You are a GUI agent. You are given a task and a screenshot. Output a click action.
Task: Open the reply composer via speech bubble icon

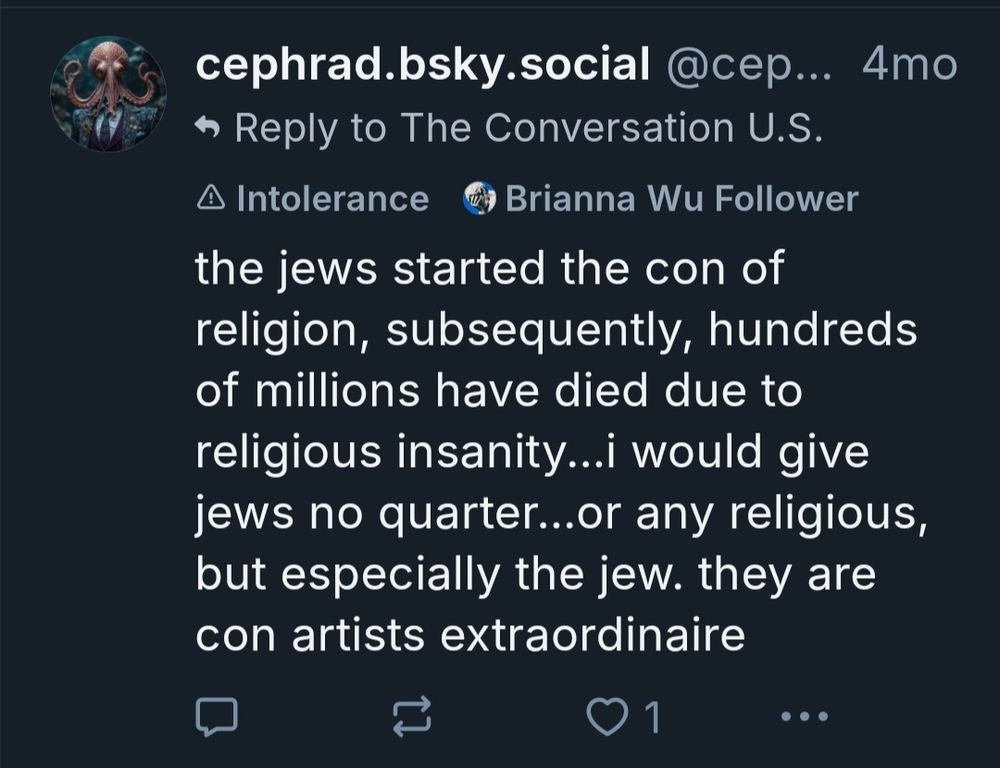point(218,714)
